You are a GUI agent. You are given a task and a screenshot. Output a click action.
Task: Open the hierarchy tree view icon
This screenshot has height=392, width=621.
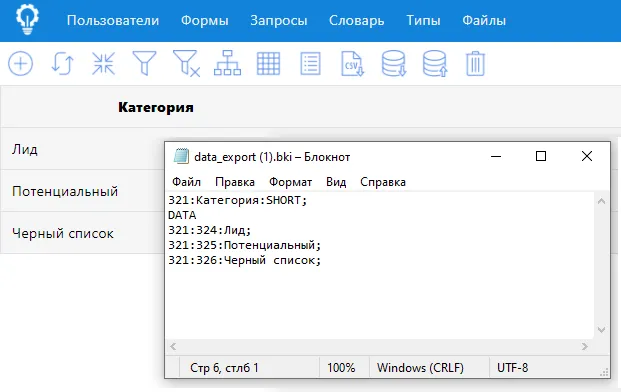[x=227, y=63]
